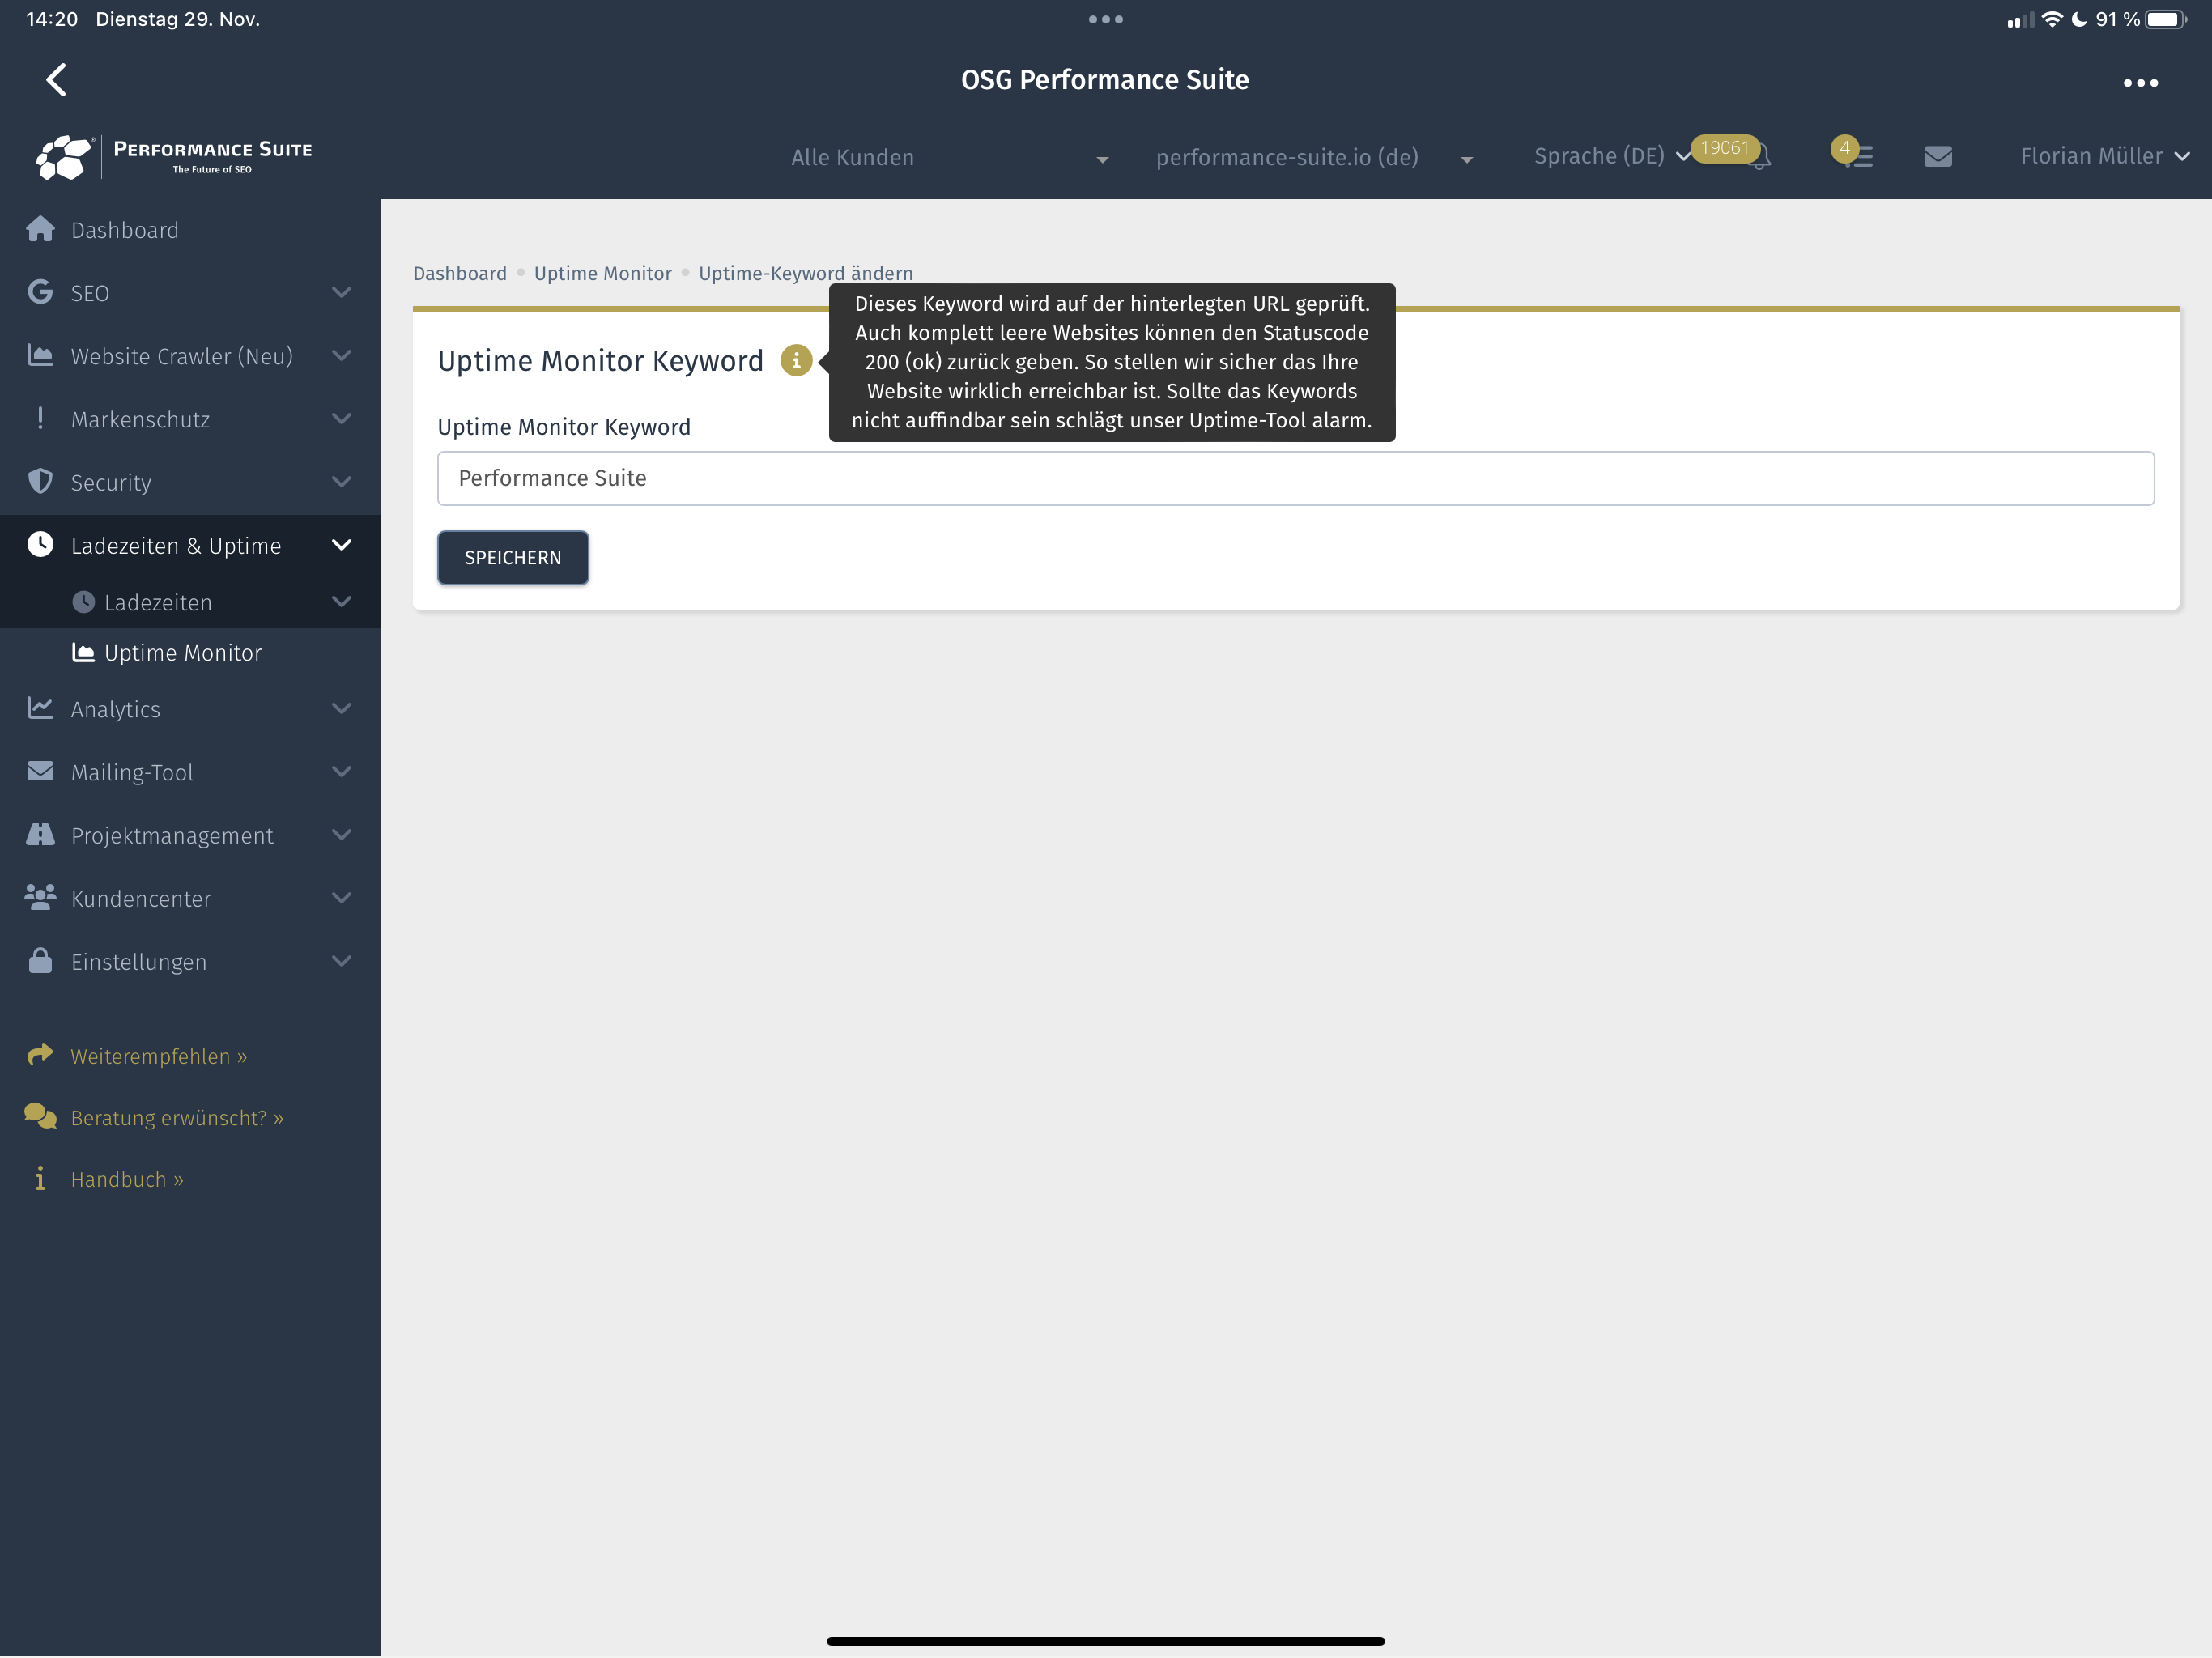Open the Weiterempfehlen » link
Screen dimensions: 2212x1658
click(x=159, y=1056)
